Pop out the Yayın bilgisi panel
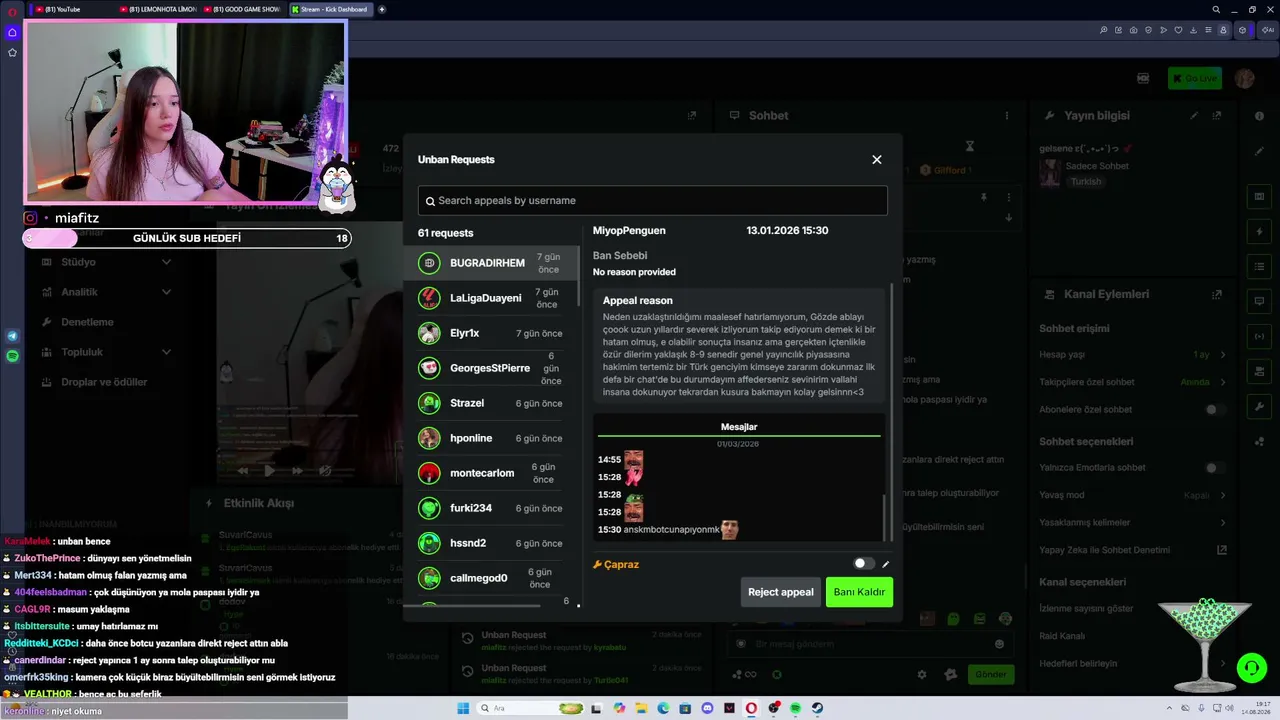 (1217, 116)
